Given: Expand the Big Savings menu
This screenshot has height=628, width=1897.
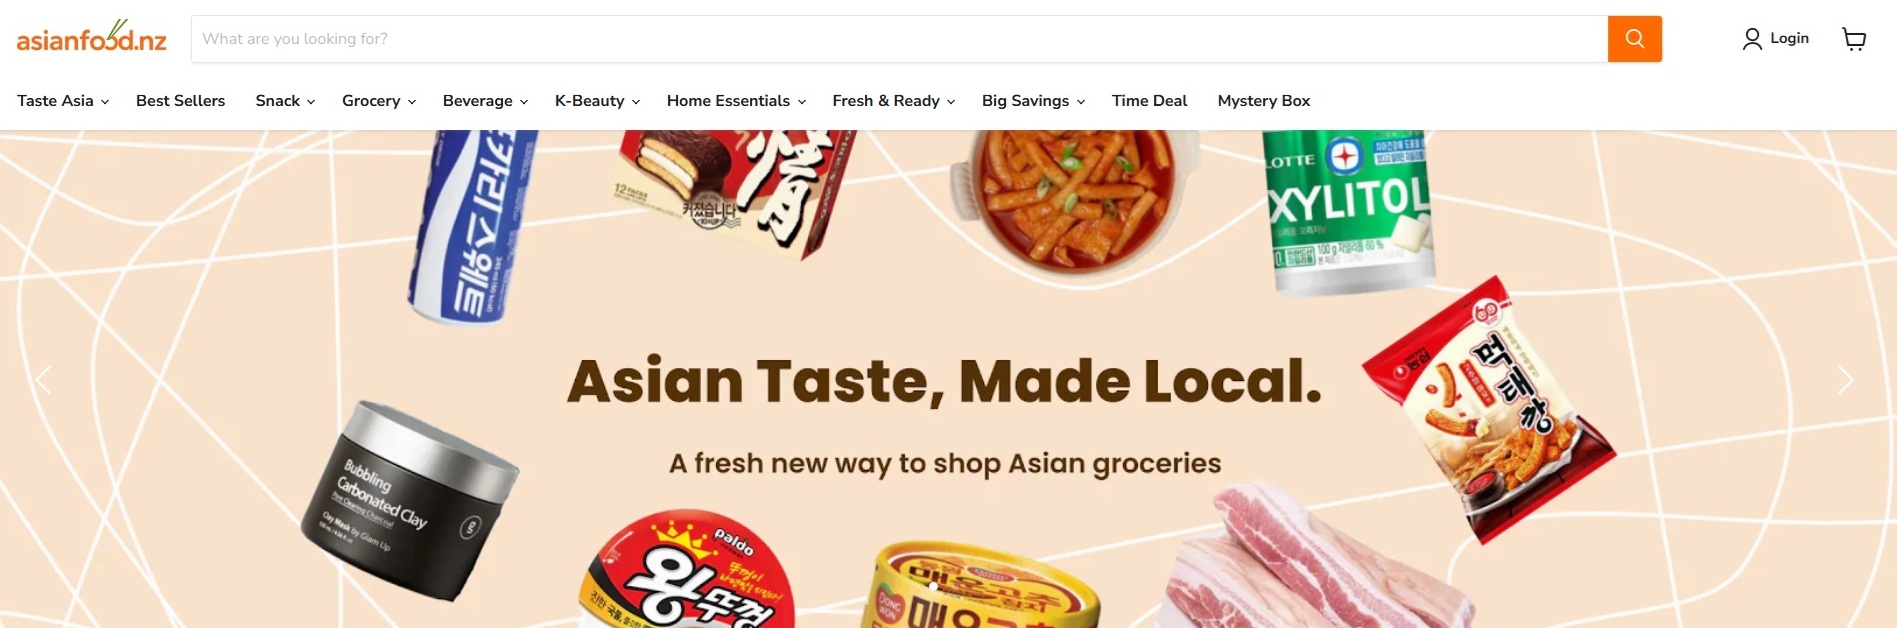Looking at the screenshot, I should [1033, 101].
